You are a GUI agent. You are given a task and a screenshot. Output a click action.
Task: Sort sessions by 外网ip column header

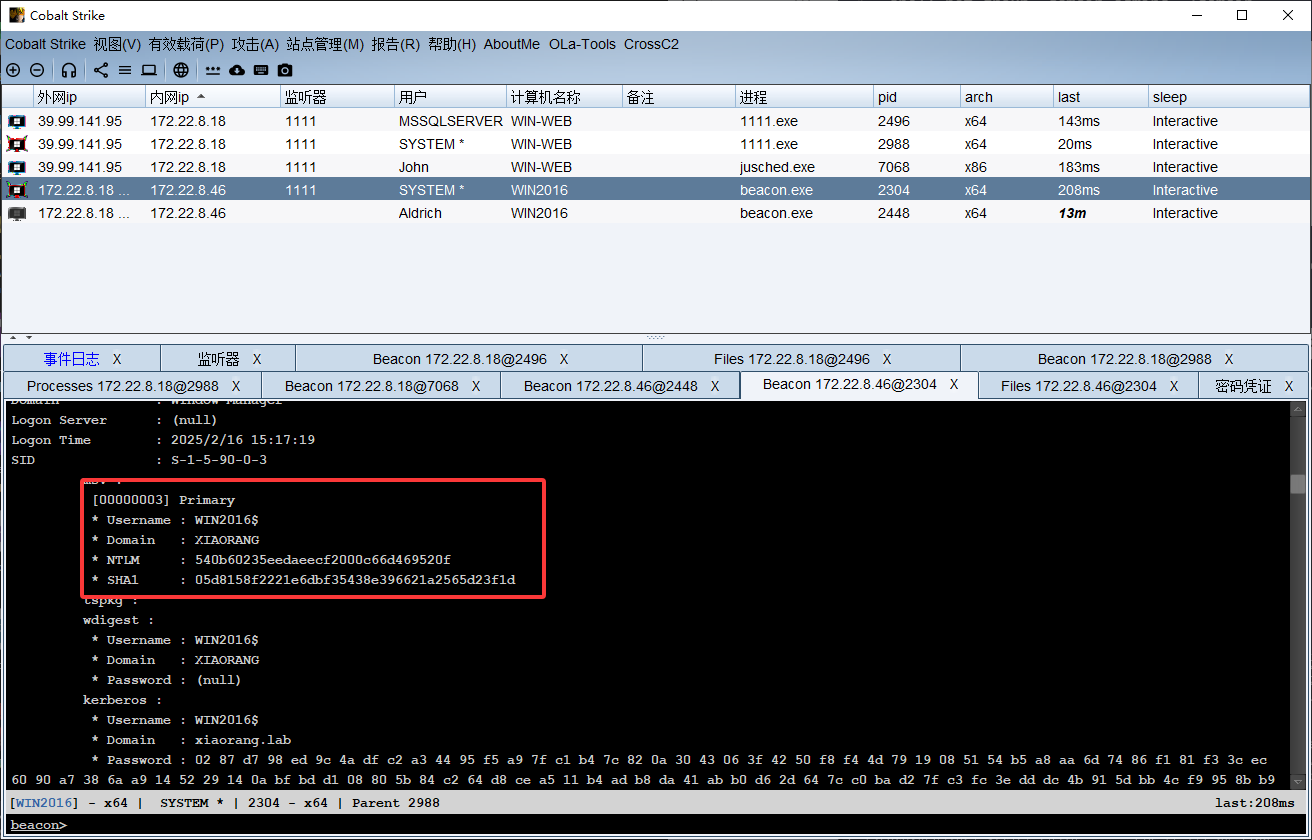click(x=90, y=97)
